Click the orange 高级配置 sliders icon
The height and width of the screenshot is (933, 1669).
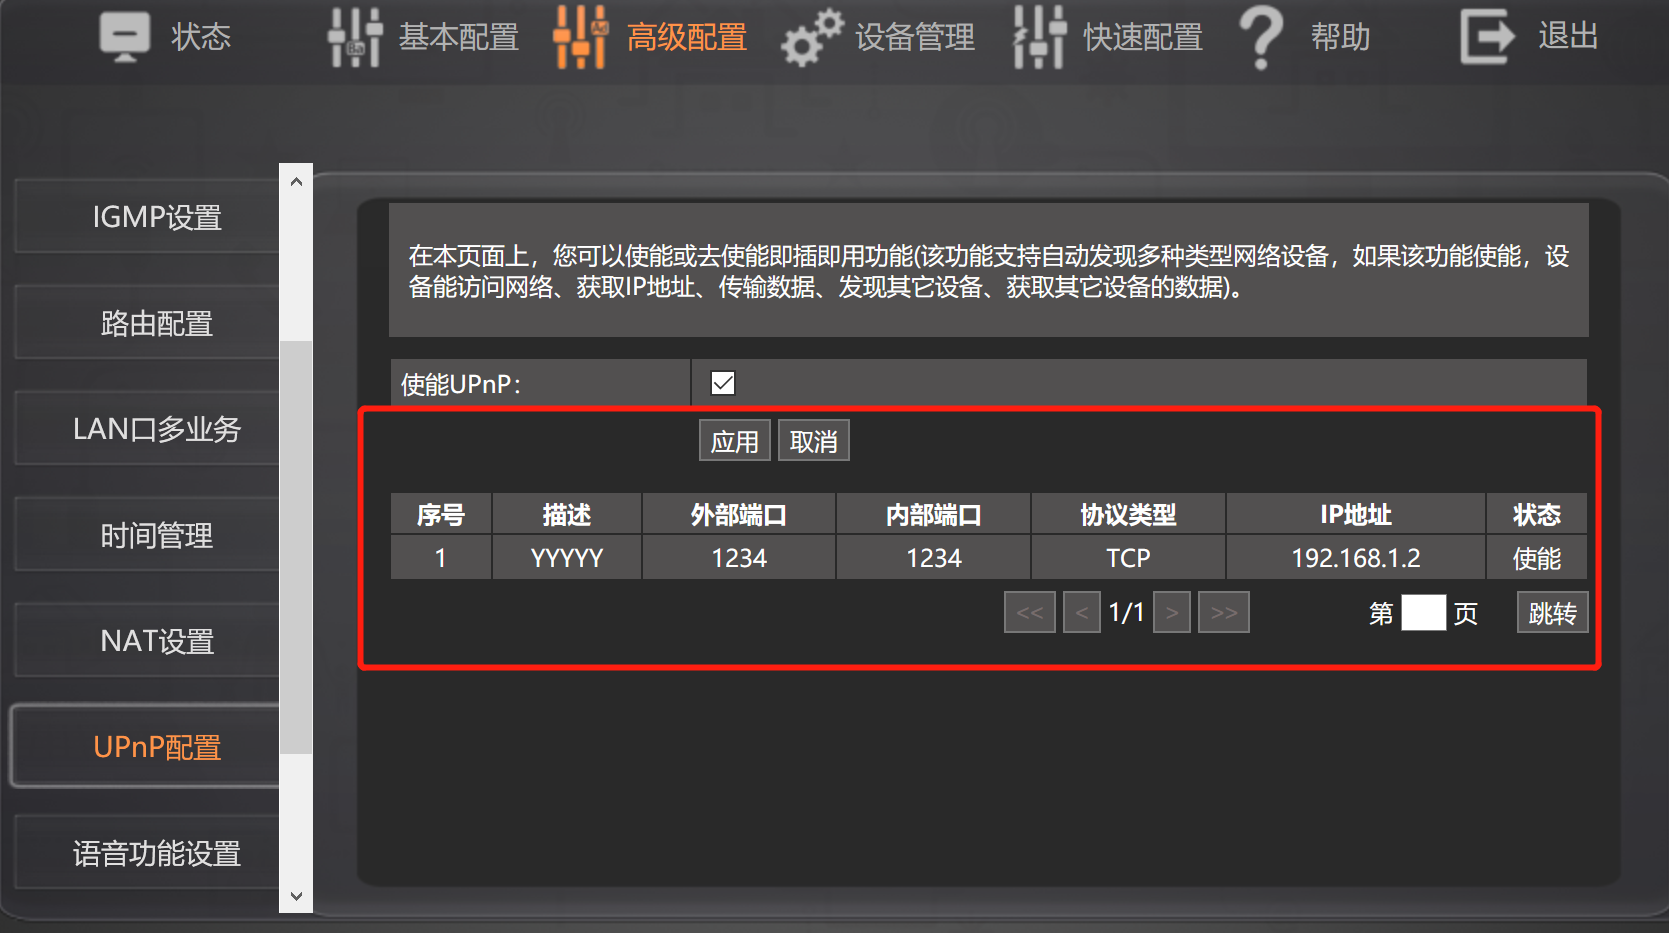click(581, 37)
